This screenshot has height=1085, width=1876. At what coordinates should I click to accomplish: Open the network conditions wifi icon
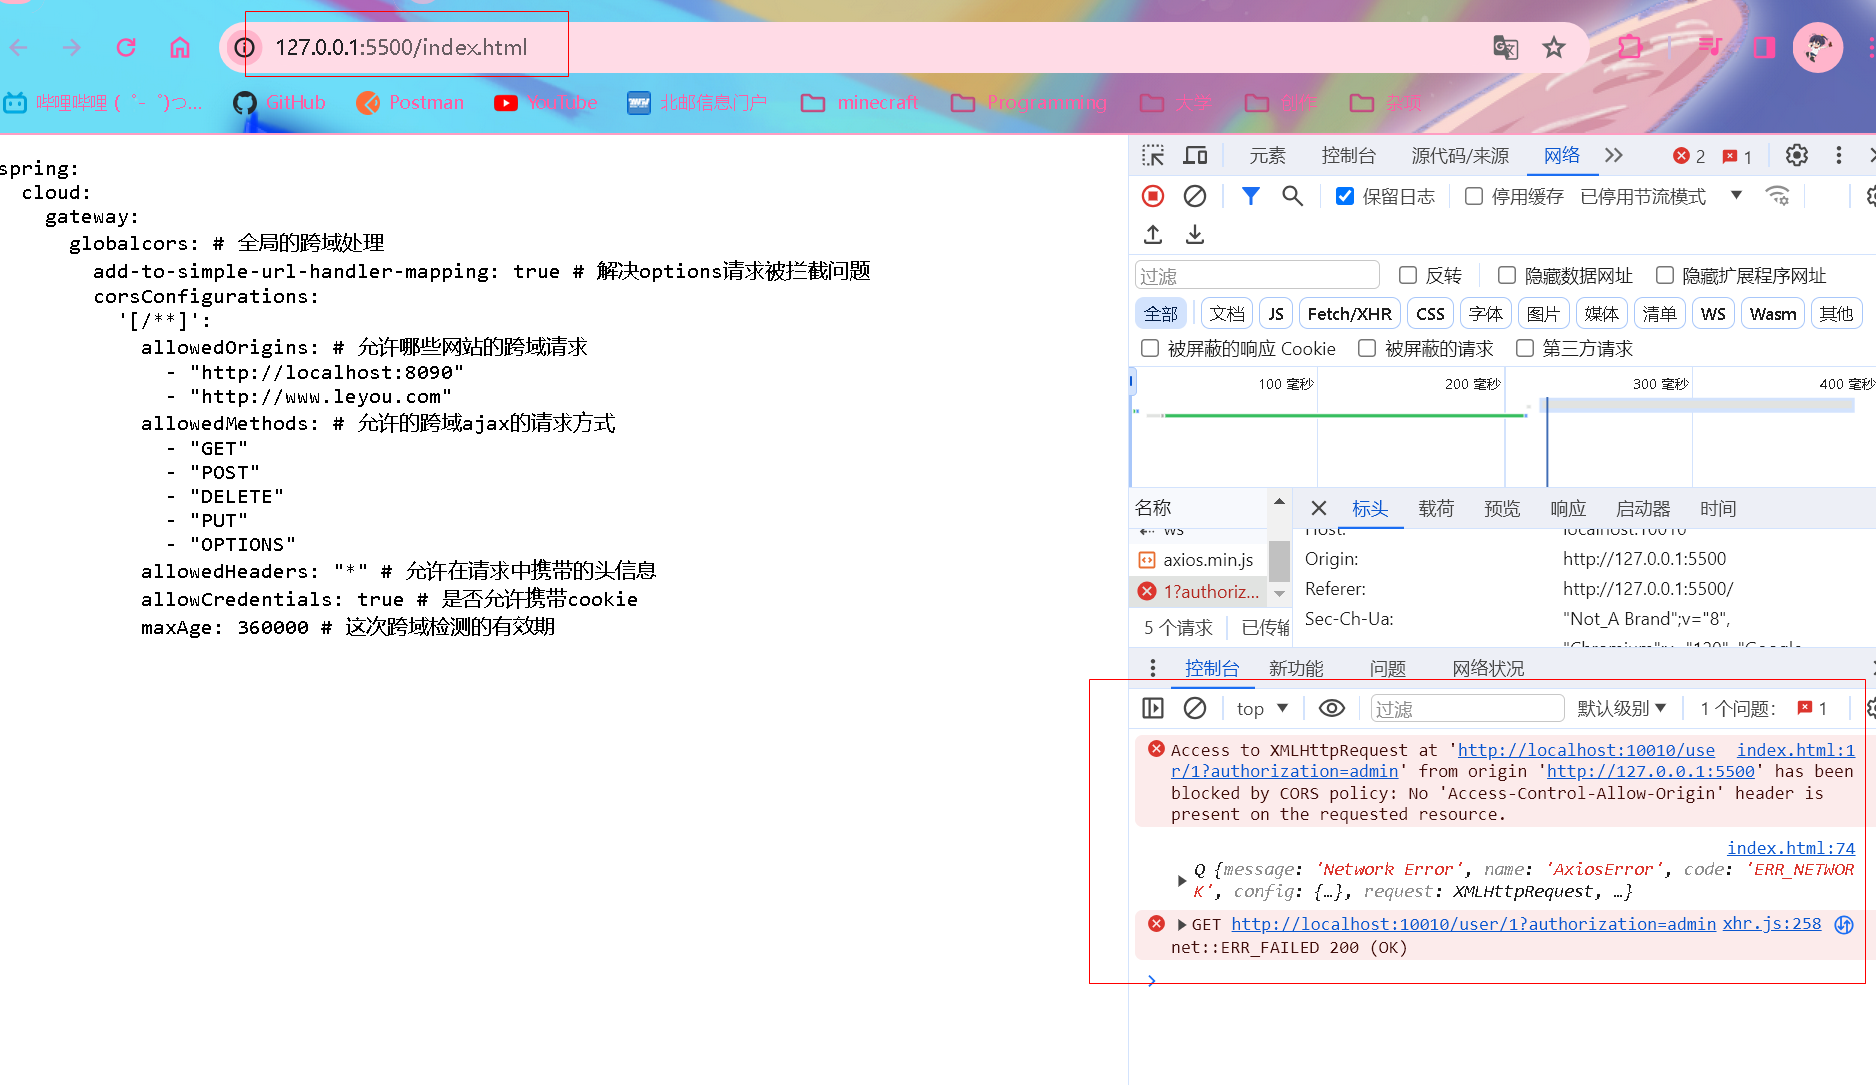(1777, 196)
